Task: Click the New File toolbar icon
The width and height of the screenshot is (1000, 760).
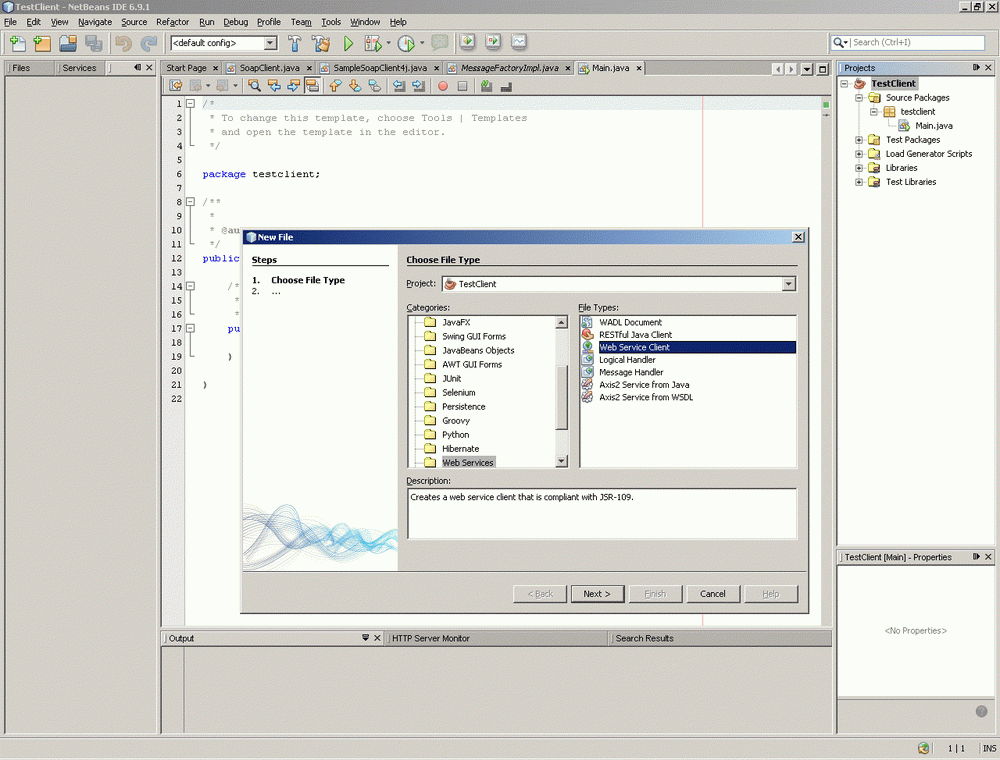Action: coord(18,43)
